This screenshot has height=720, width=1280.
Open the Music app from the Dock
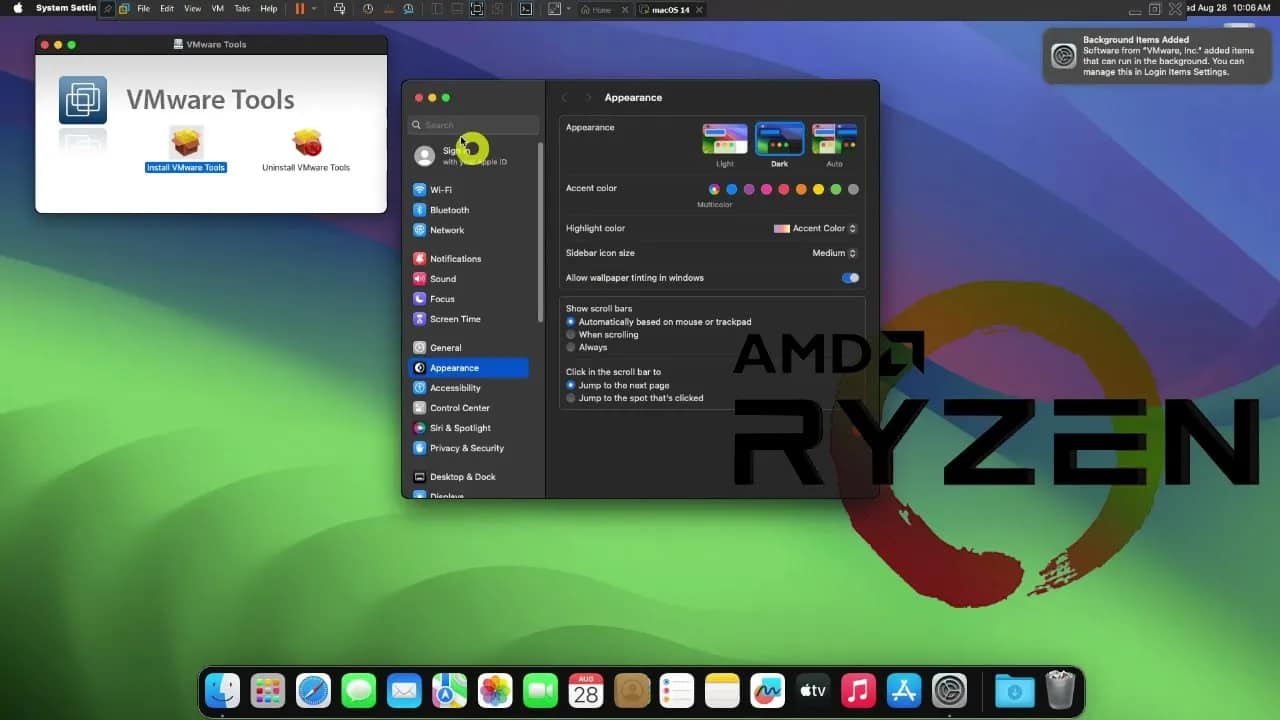click(858, 690)
